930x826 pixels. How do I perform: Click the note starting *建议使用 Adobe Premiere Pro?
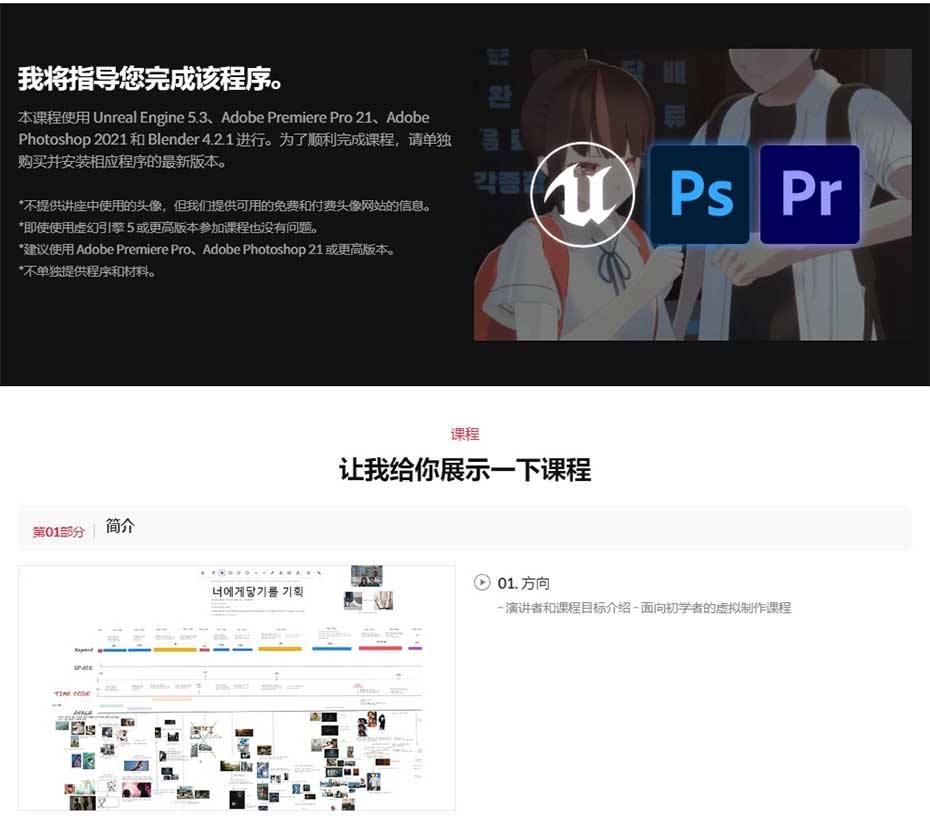pyautogui.click(x=206, y=250)
